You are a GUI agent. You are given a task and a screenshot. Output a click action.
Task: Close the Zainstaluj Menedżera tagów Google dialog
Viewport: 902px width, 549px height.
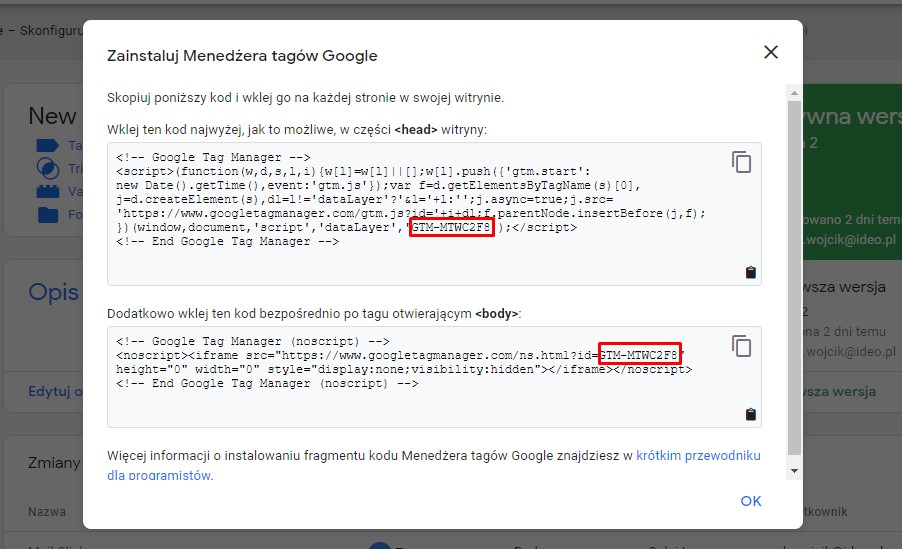point(770,52)
